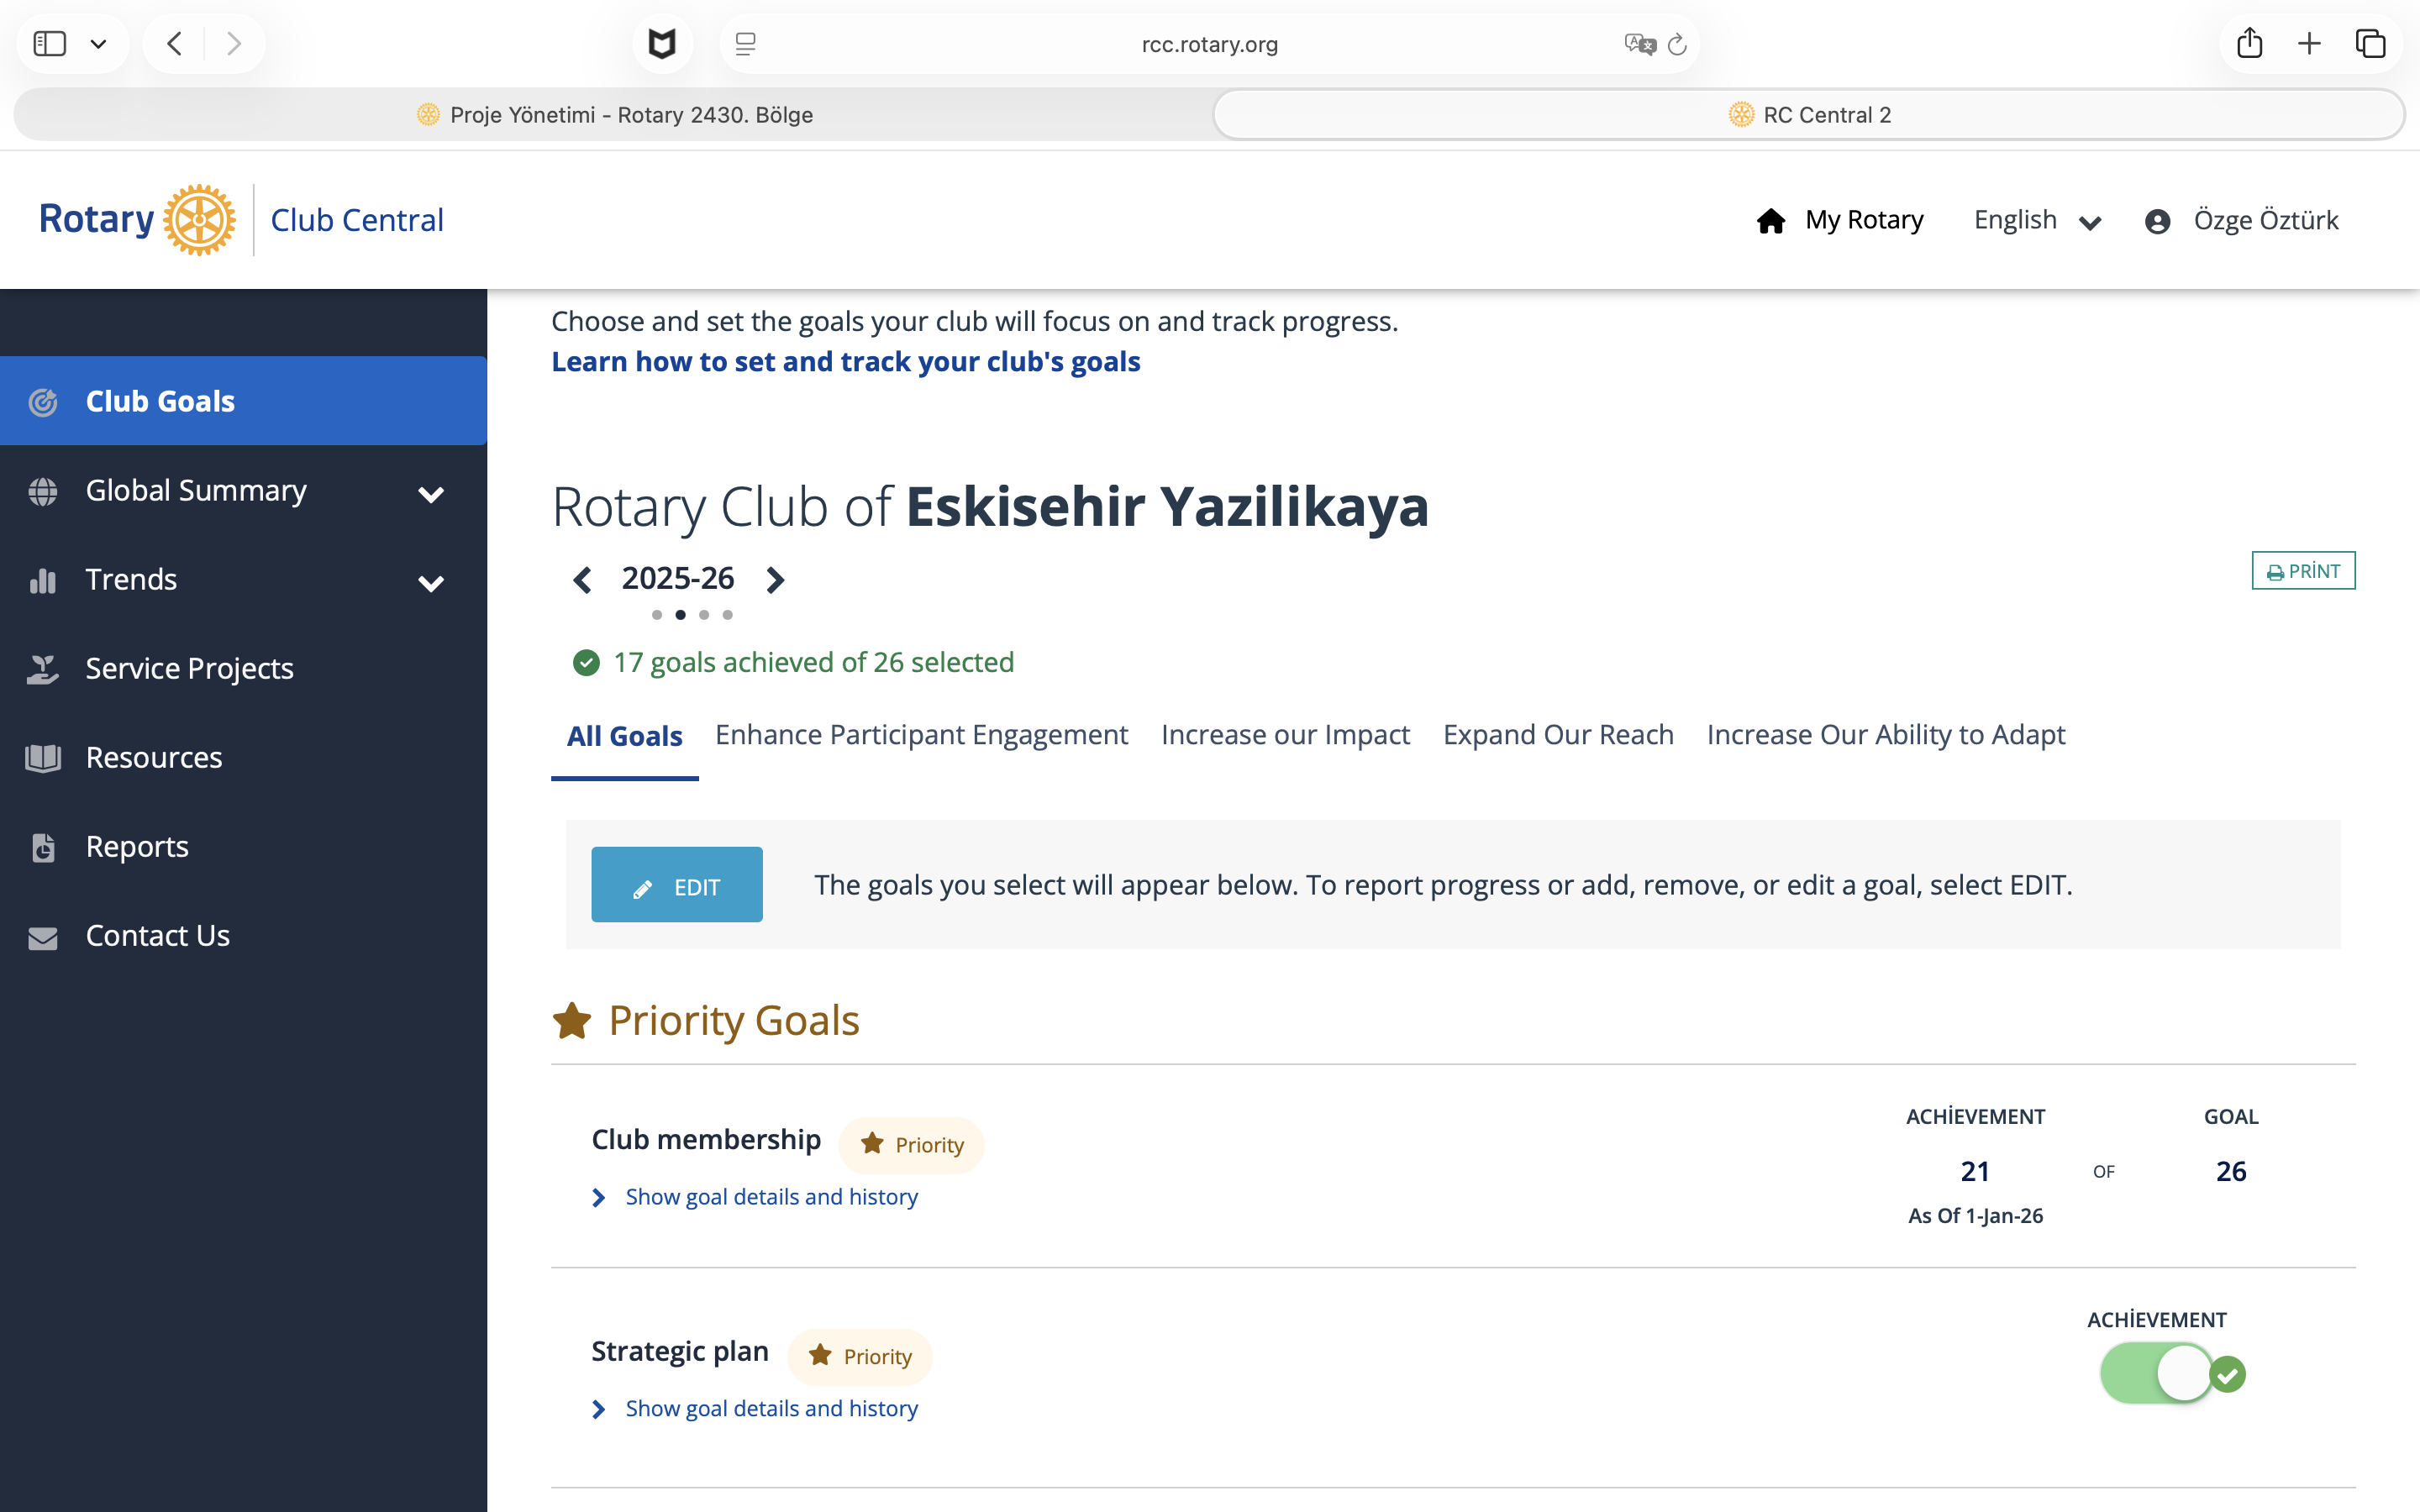
Task: Expand the Global Summary sidebar menu
Action: tap(431, 492)
